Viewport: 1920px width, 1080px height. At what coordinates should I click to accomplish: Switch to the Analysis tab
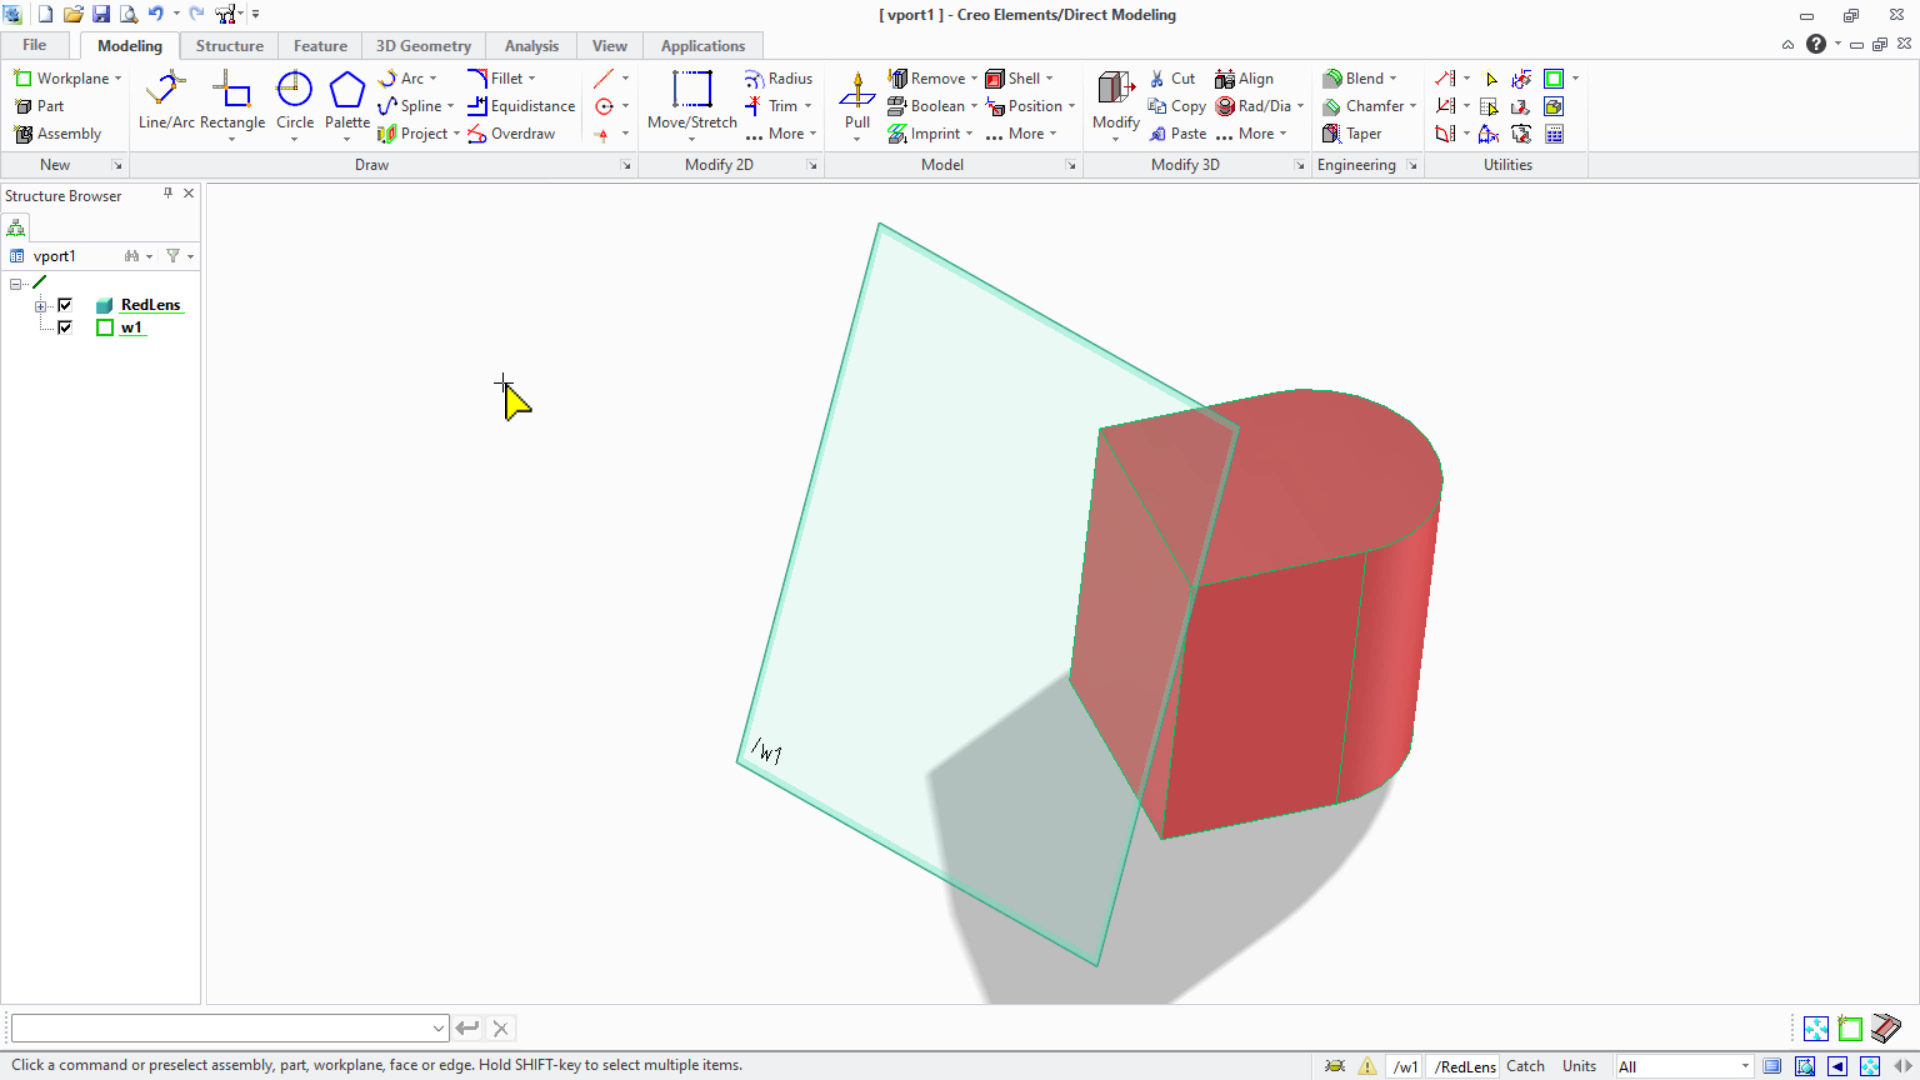[x=531, y=46]
